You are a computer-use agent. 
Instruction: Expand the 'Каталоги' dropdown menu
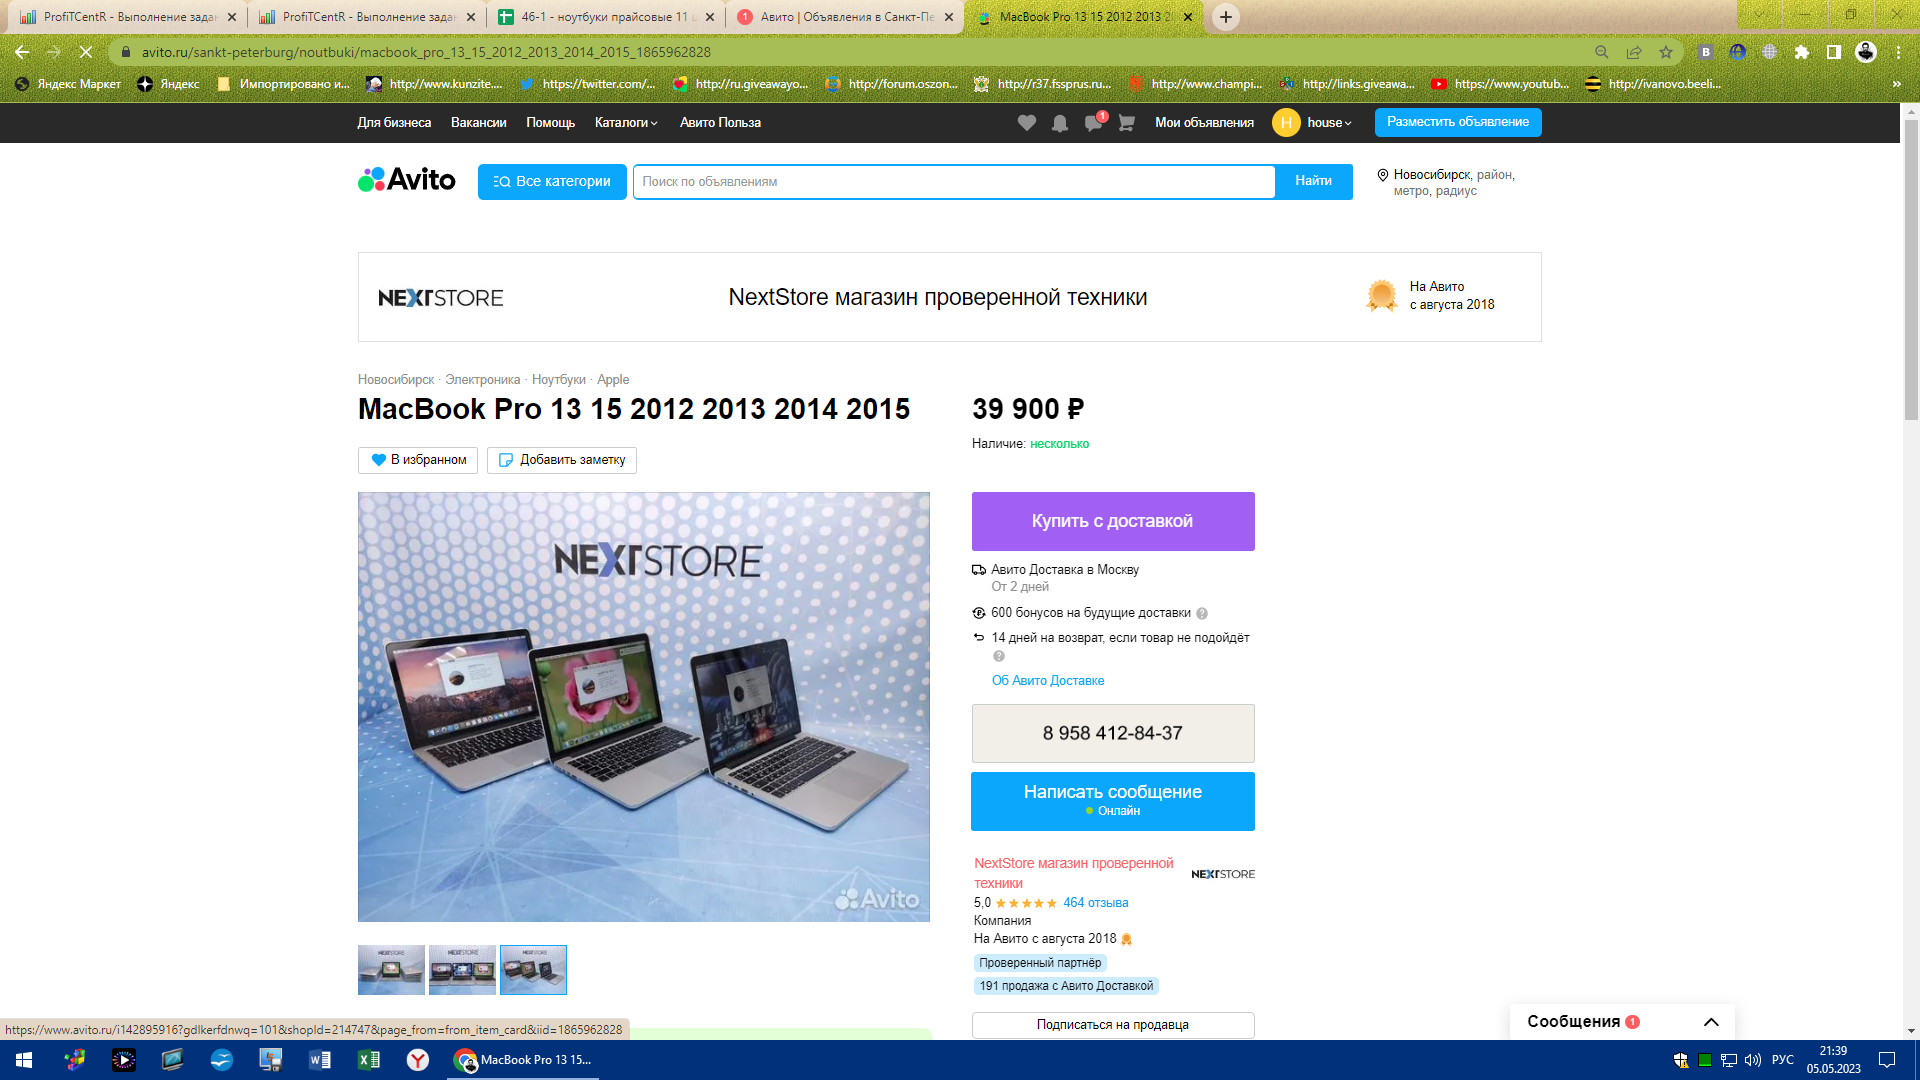(x=626, y=123)
